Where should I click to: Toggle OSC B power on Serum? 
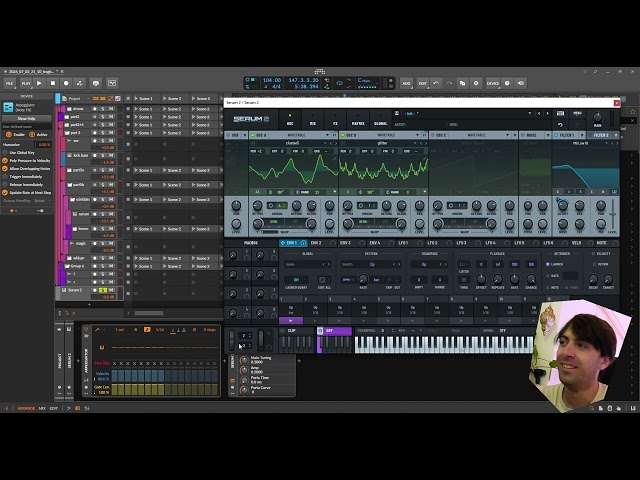point(343,135)
